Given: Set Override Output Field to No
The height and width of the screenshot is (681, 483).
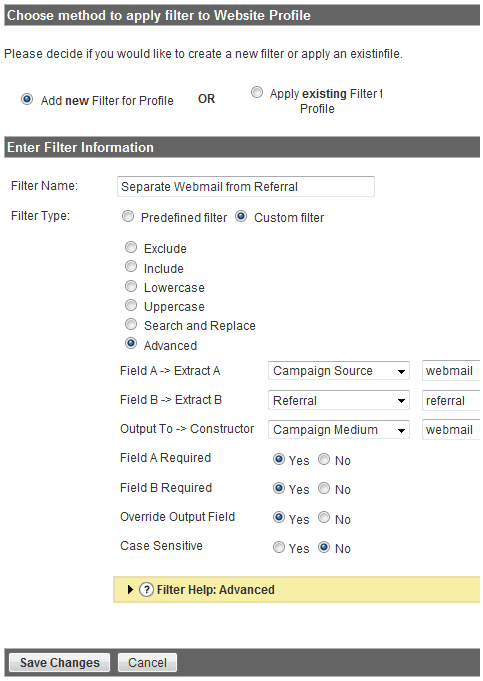Looking at the screenshot, I should (x=324, y=517).
